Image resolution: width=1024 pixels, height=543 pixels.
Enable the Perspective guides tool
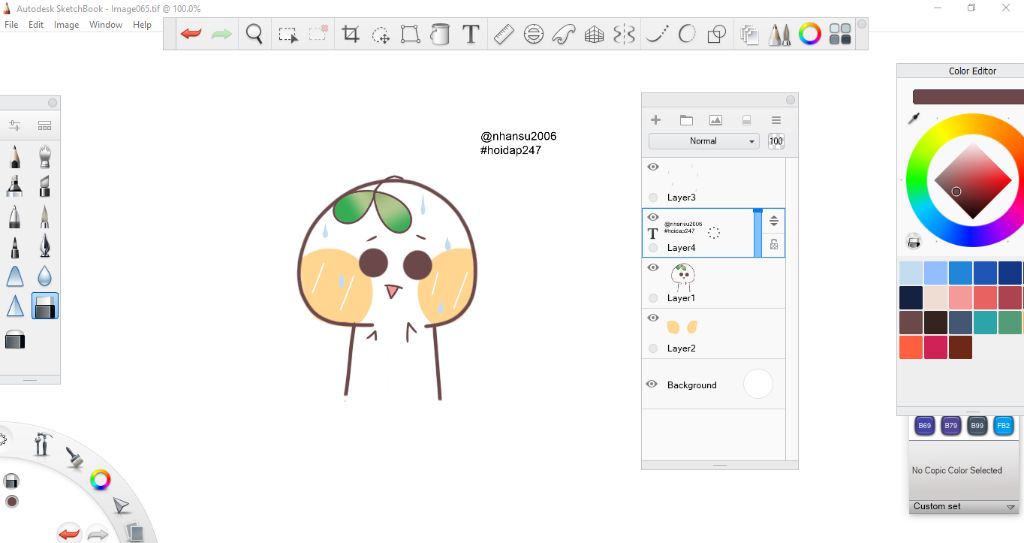(x=594, y=34)
